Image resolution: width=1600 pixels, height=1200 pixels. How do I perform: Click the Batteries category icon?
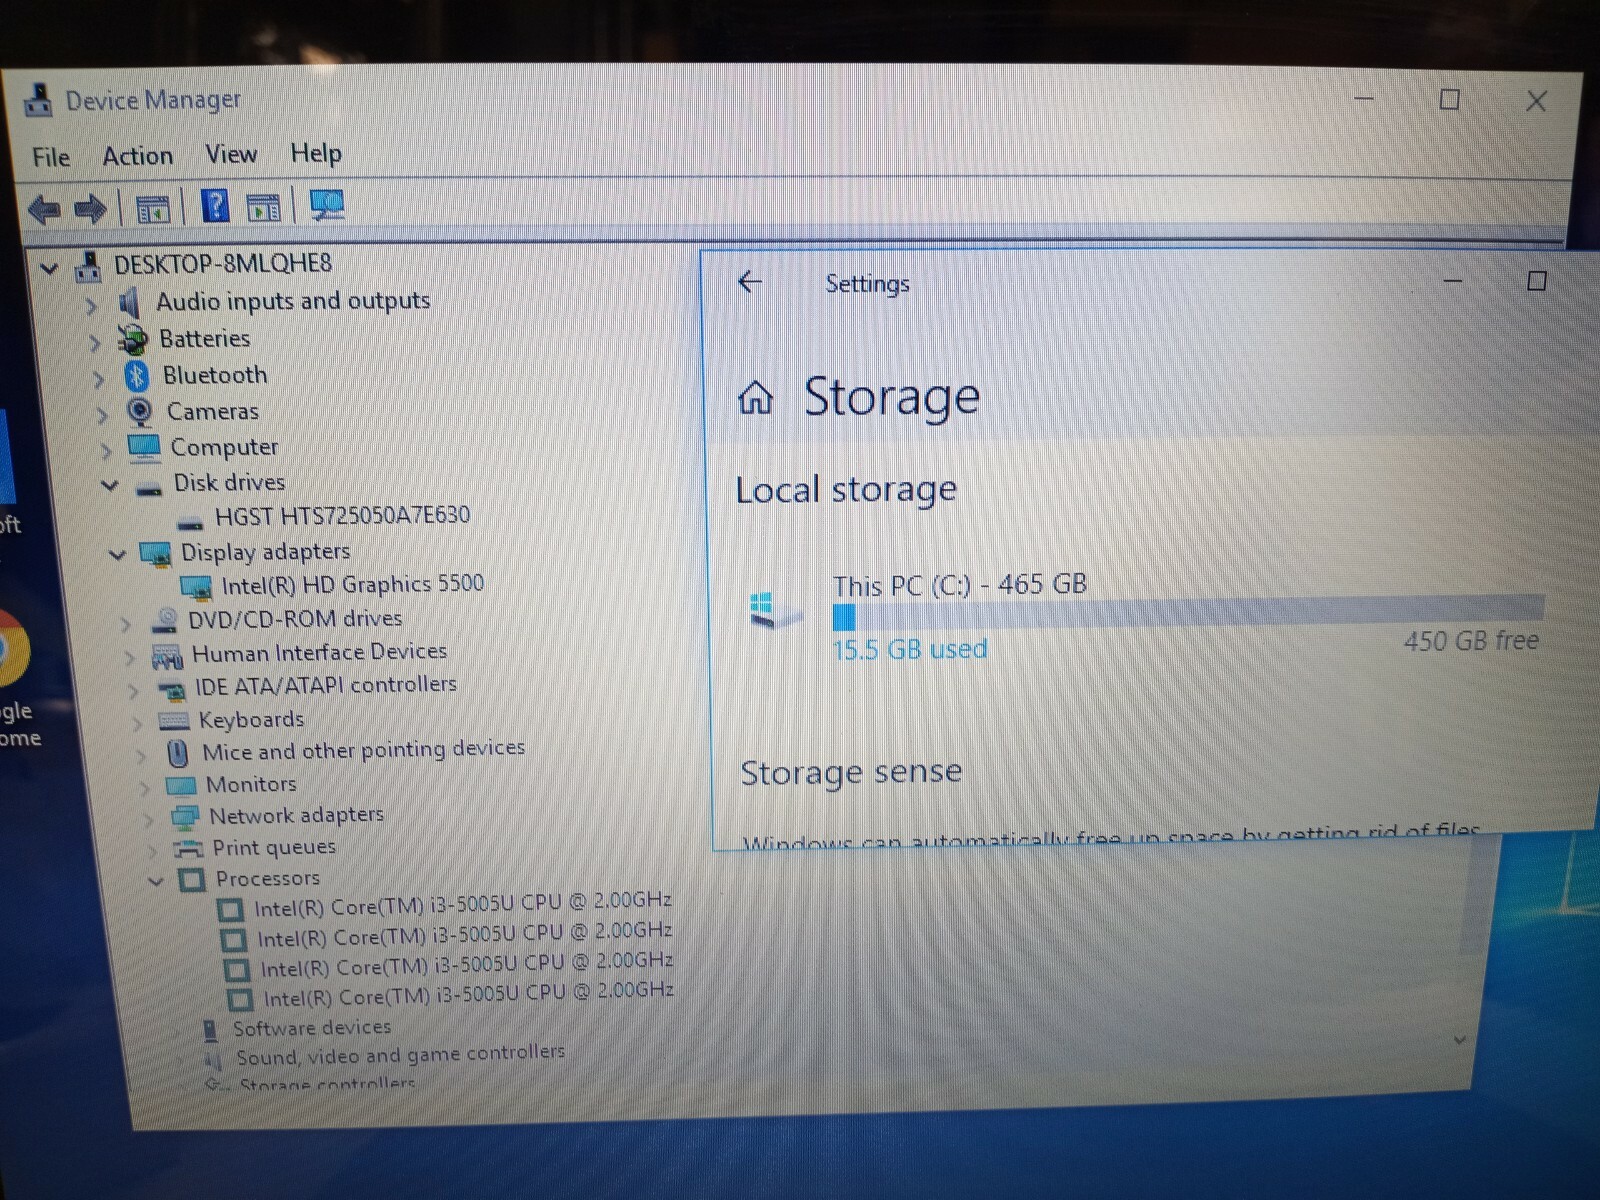[133, 340]
